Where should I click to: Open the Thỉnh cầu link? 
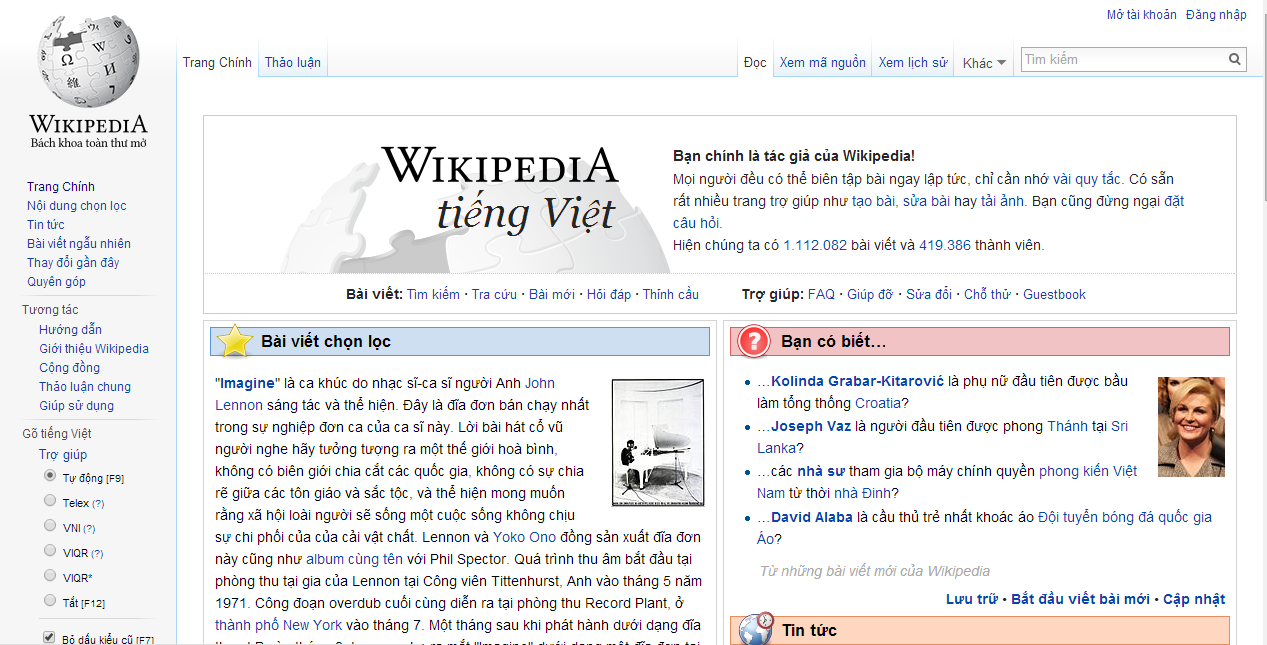(x=671, y=294)
